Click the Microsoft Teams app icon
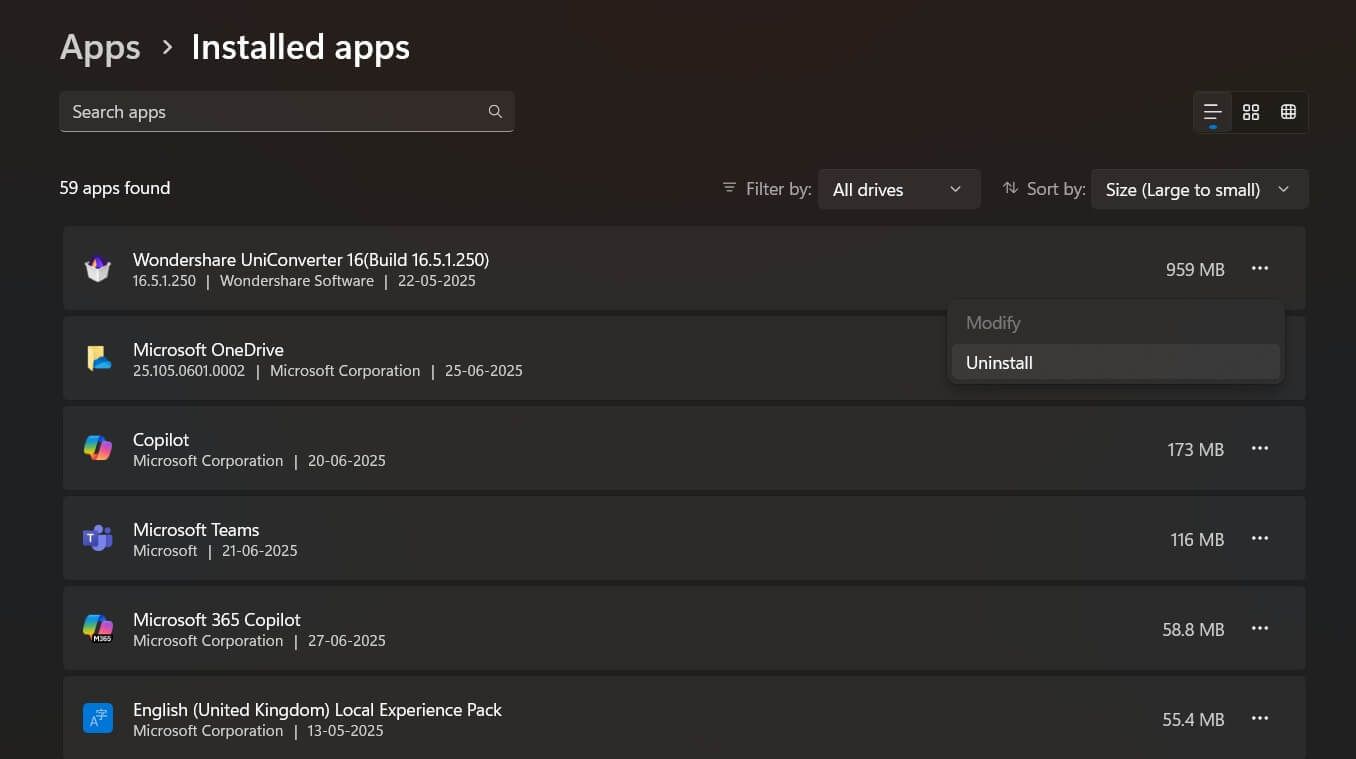 click(x=97, y=538)
